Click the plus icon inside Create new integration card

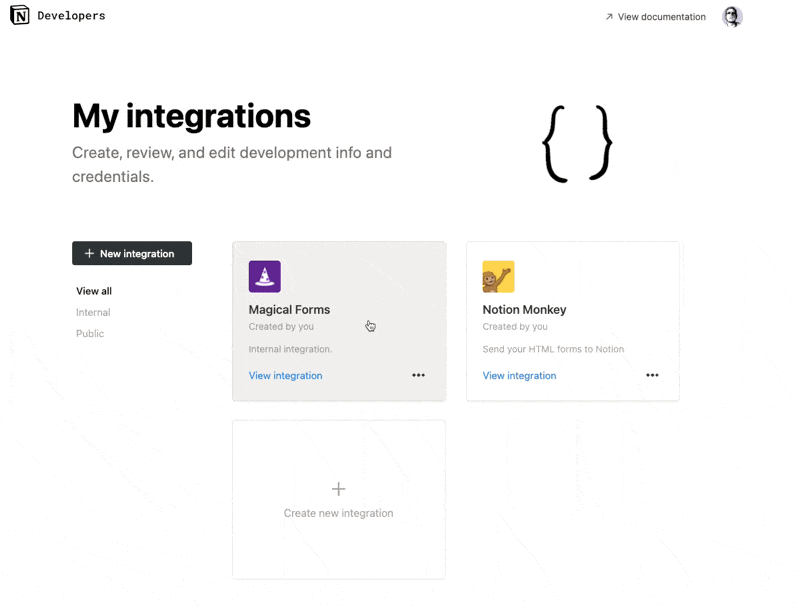(338, 488)
